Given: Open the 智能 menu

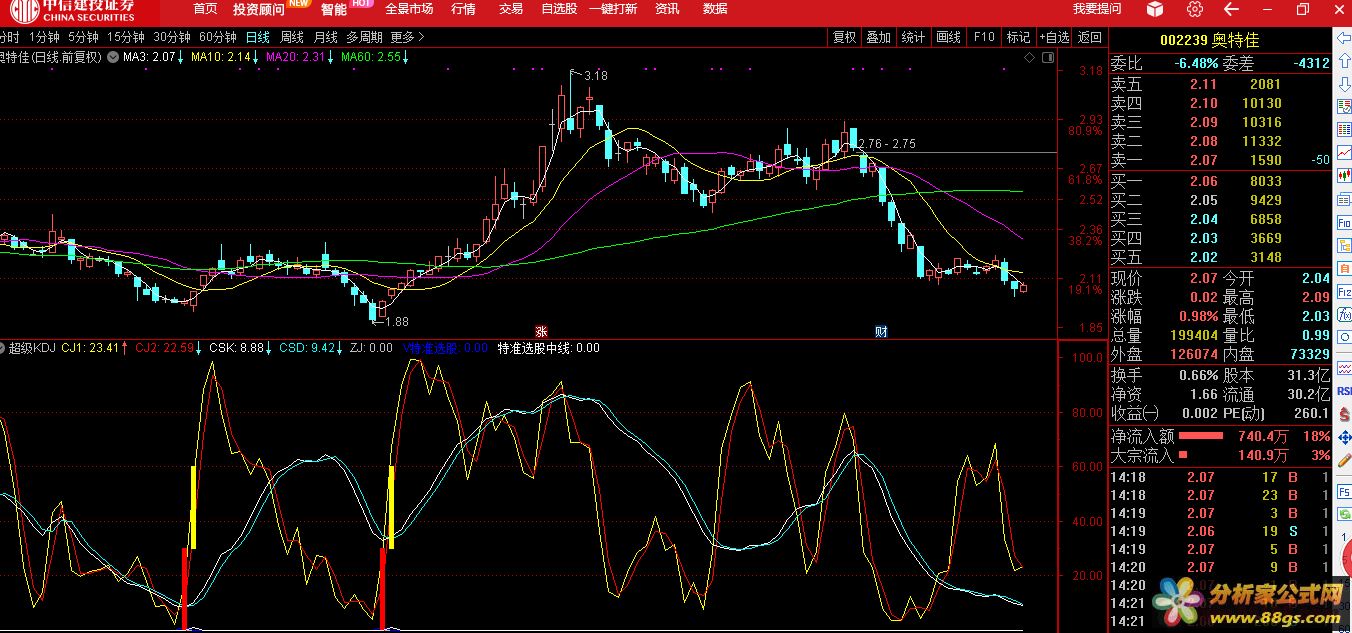Looking at the screenshot, I should click(334, 9).
